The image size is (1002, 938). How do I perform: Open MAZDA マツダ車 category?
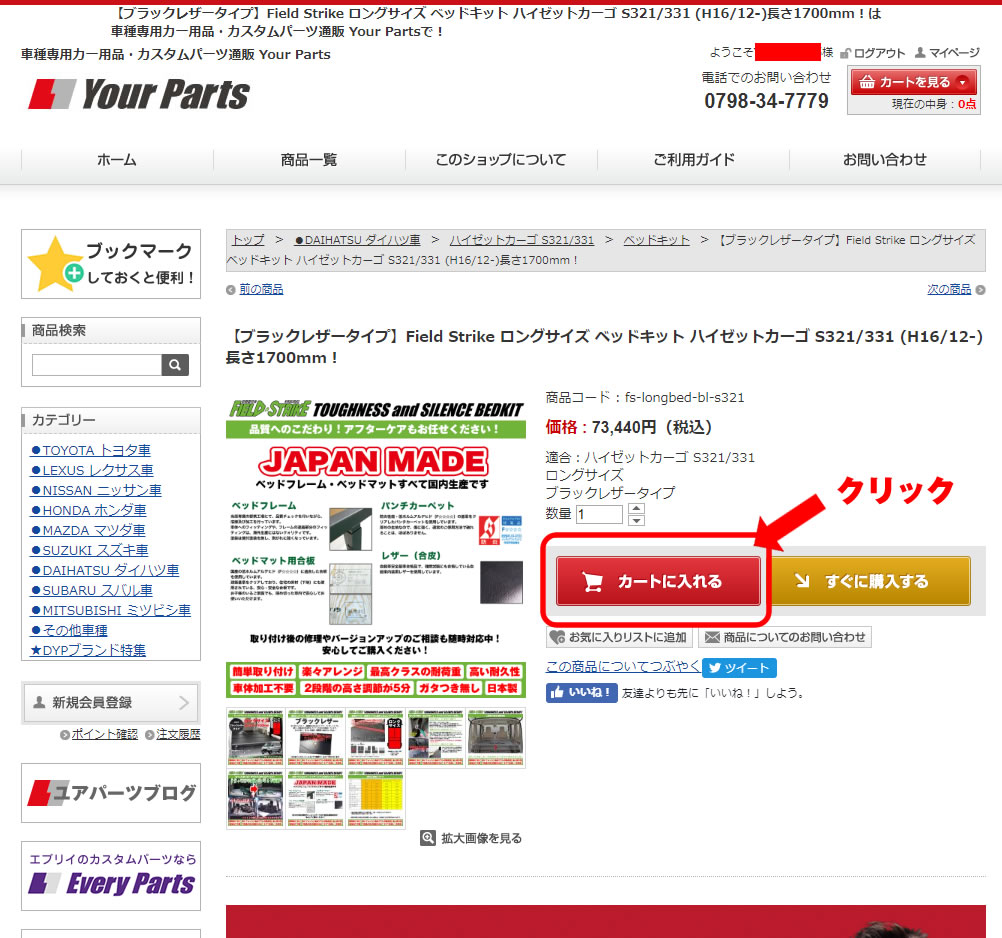(x=88, y=530)
